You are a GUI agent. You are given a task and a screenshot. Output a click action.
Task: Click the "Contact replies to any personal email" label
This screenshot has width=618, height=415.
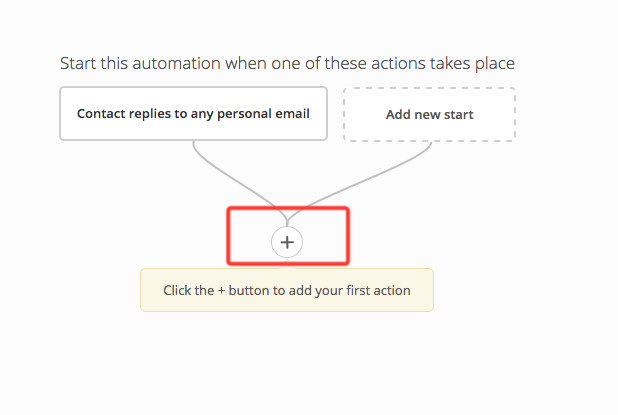(193, 113)
